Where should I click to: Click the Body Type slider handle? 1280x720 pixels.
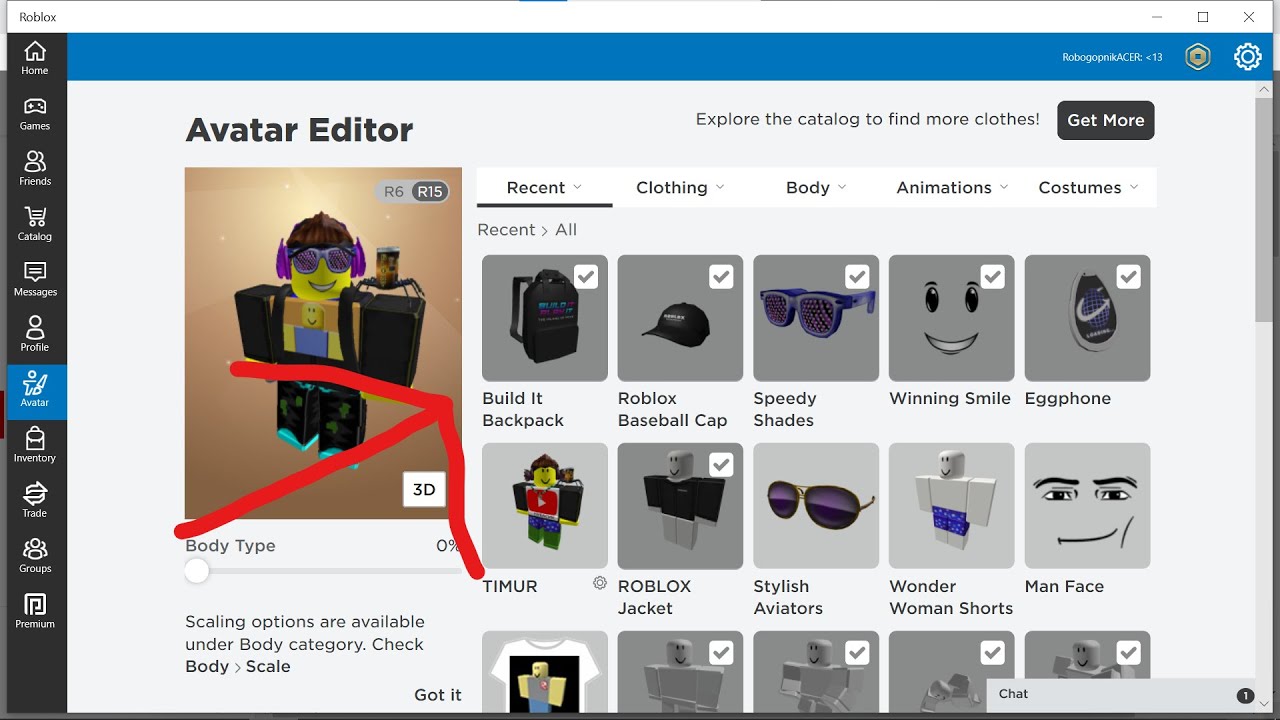pyautogui.click(x=197, y=571)
